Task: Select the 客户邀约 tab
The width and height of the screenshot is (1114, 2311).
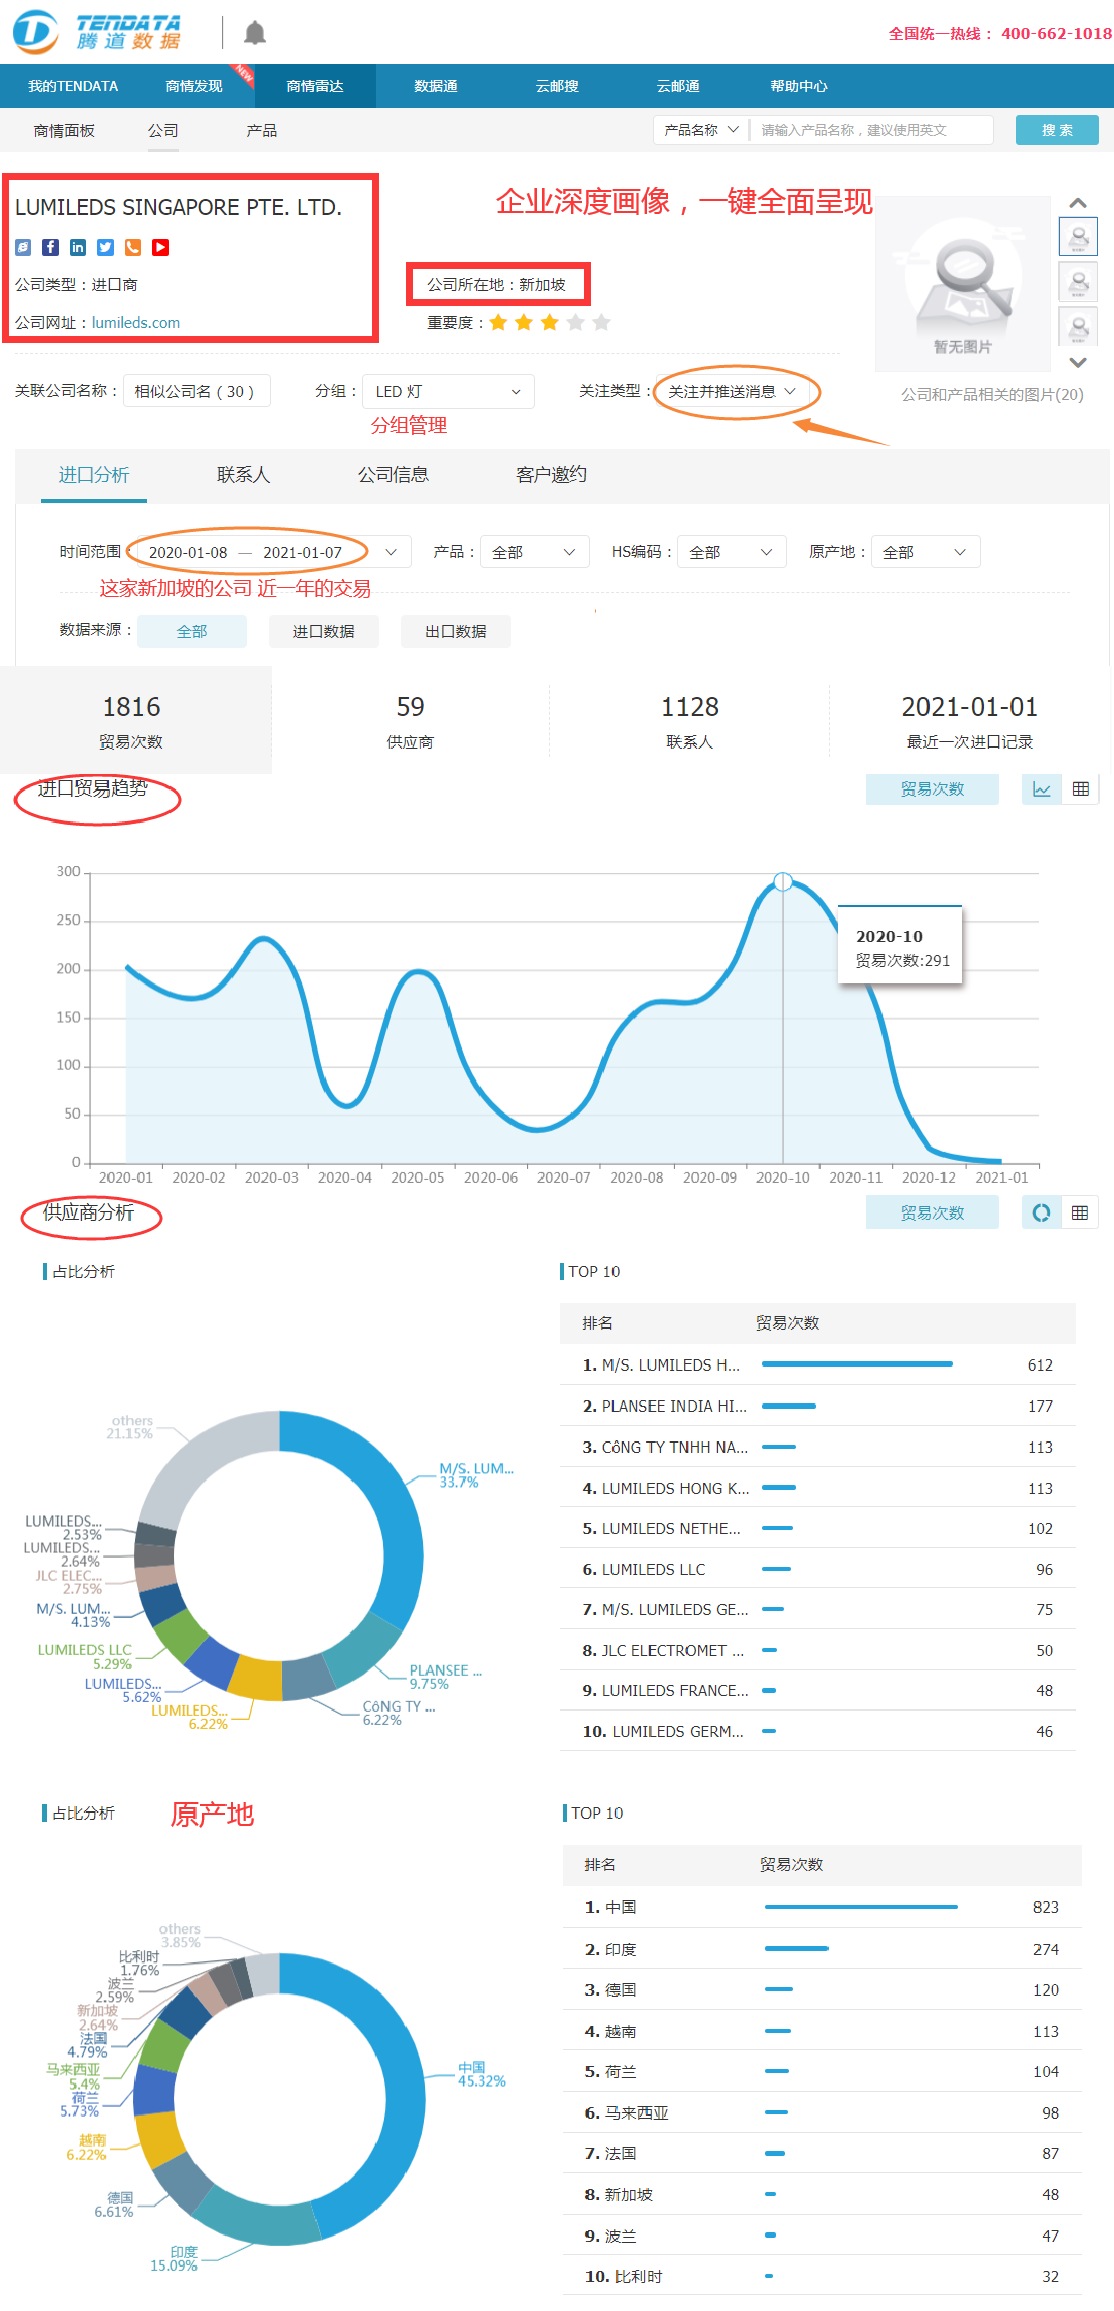Action: pos(552,475)
